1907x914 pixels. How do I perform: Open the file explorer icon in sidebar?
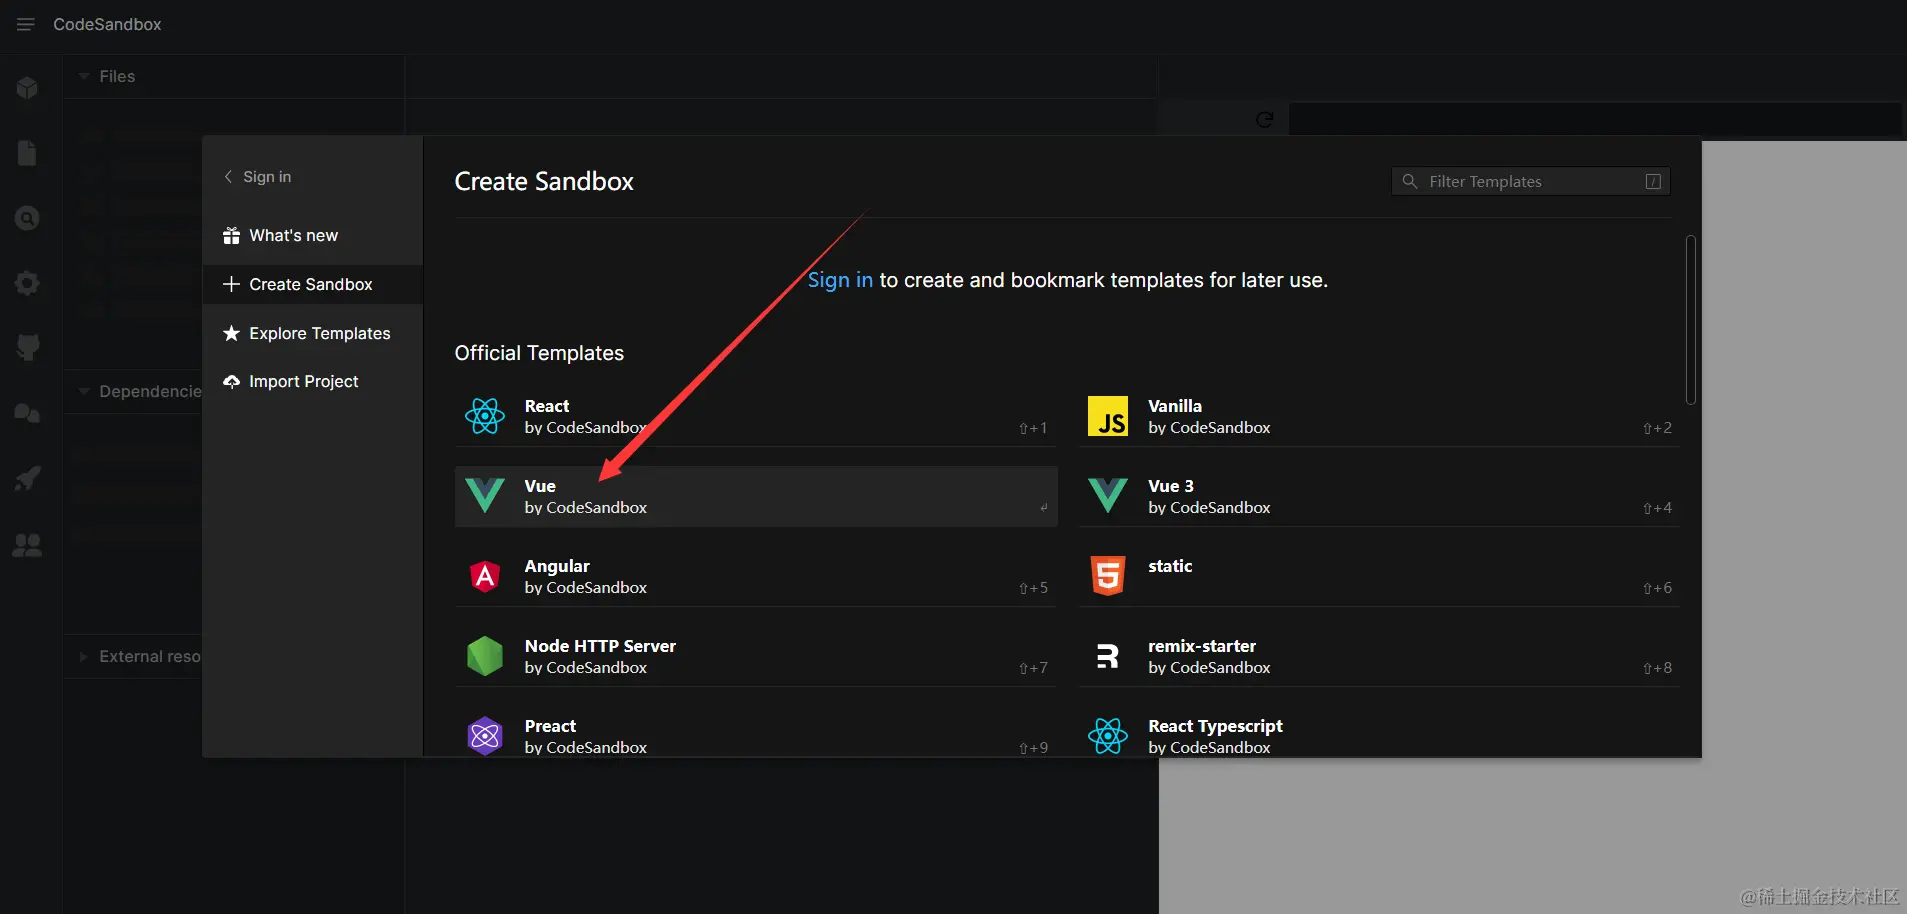[x=28, y=153]
